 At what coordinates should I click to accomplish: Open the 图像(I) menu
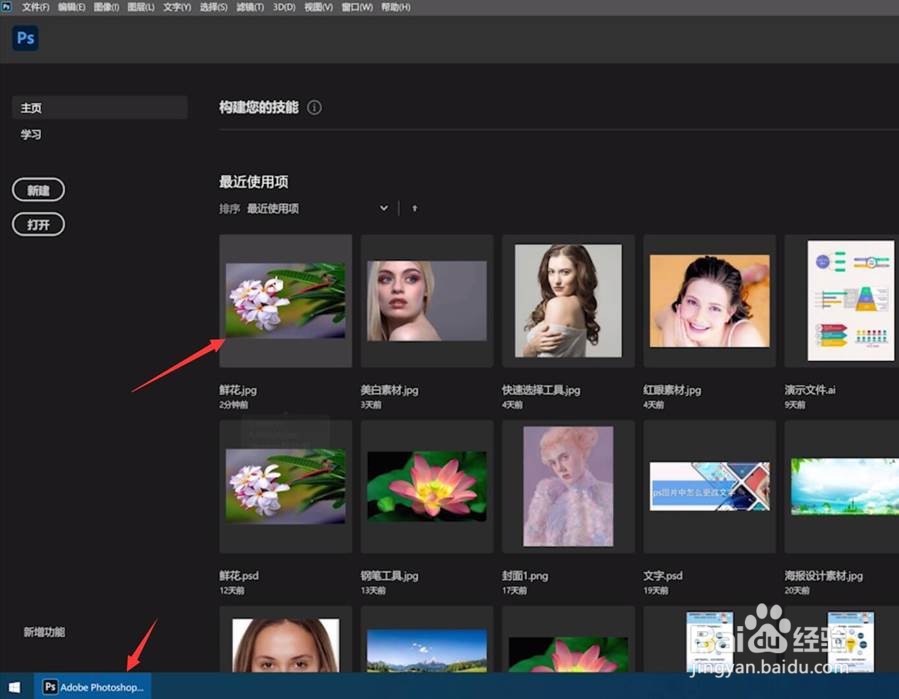click(x=107, y=7)
